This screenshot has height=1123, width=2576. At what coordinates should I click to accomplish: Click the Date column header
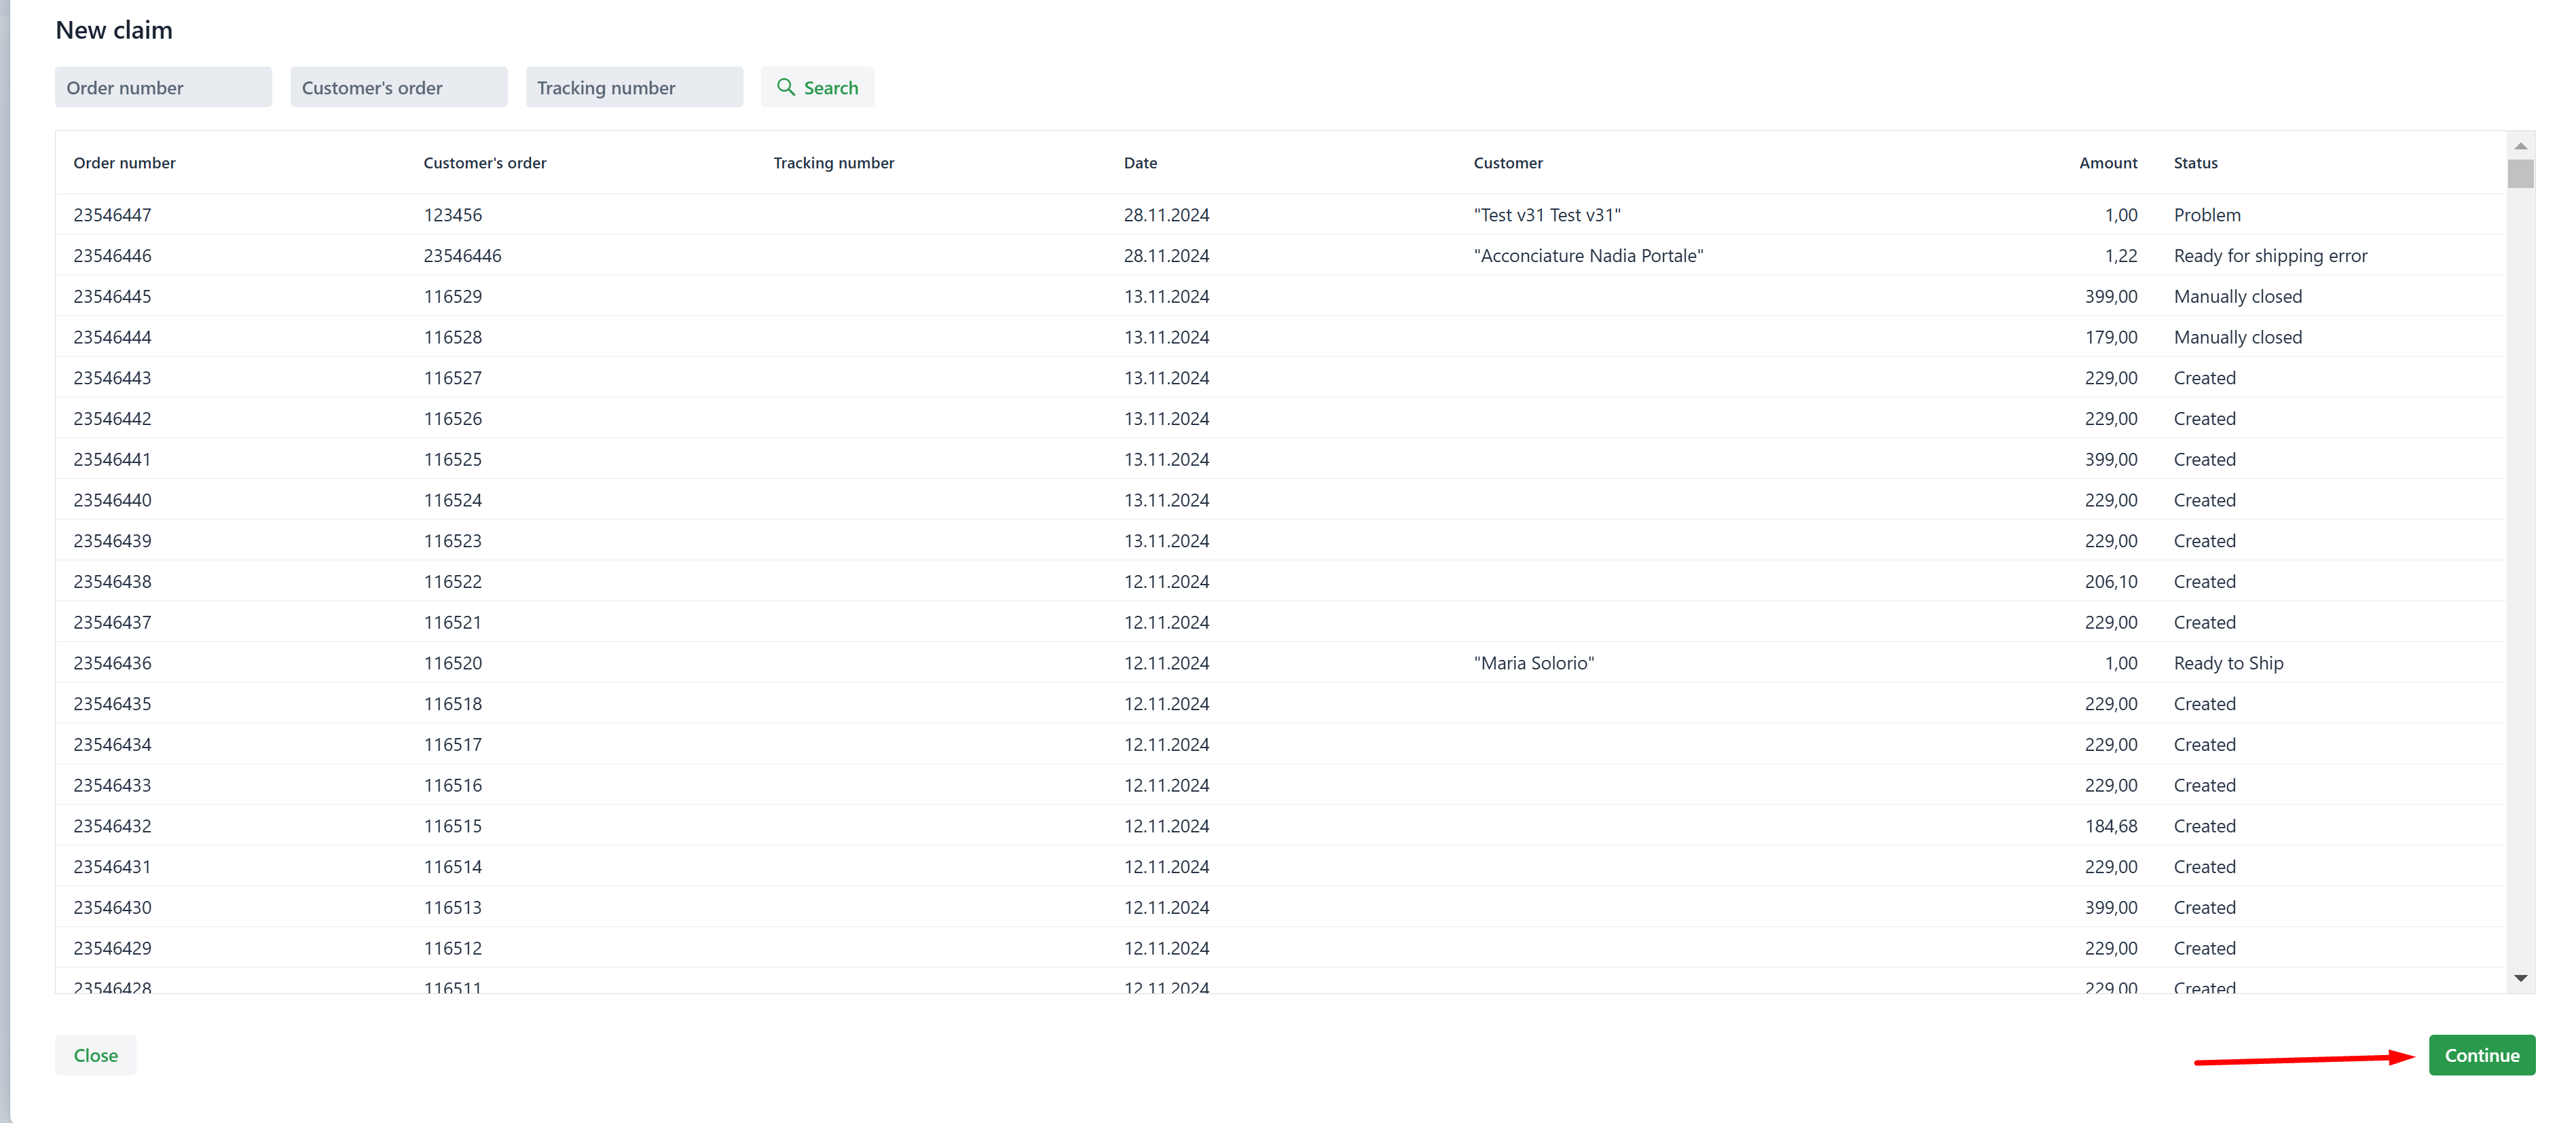[x=1140, y=163]
